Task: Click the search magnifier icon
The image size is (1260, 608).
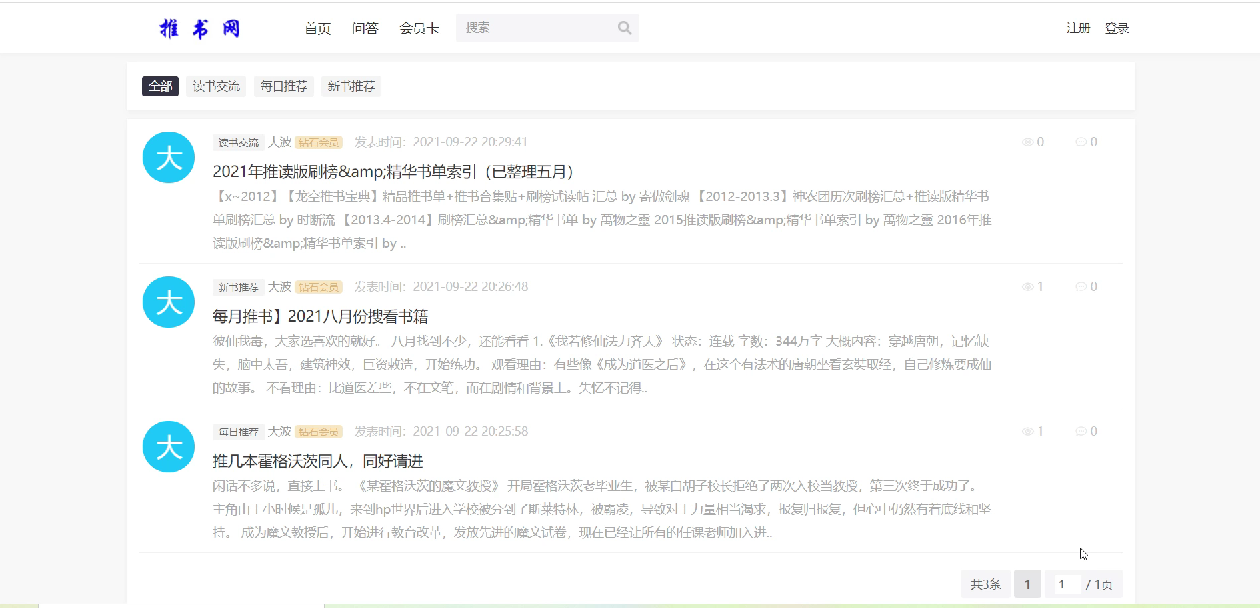Action: pyautogui.click(x=624, y=28)
